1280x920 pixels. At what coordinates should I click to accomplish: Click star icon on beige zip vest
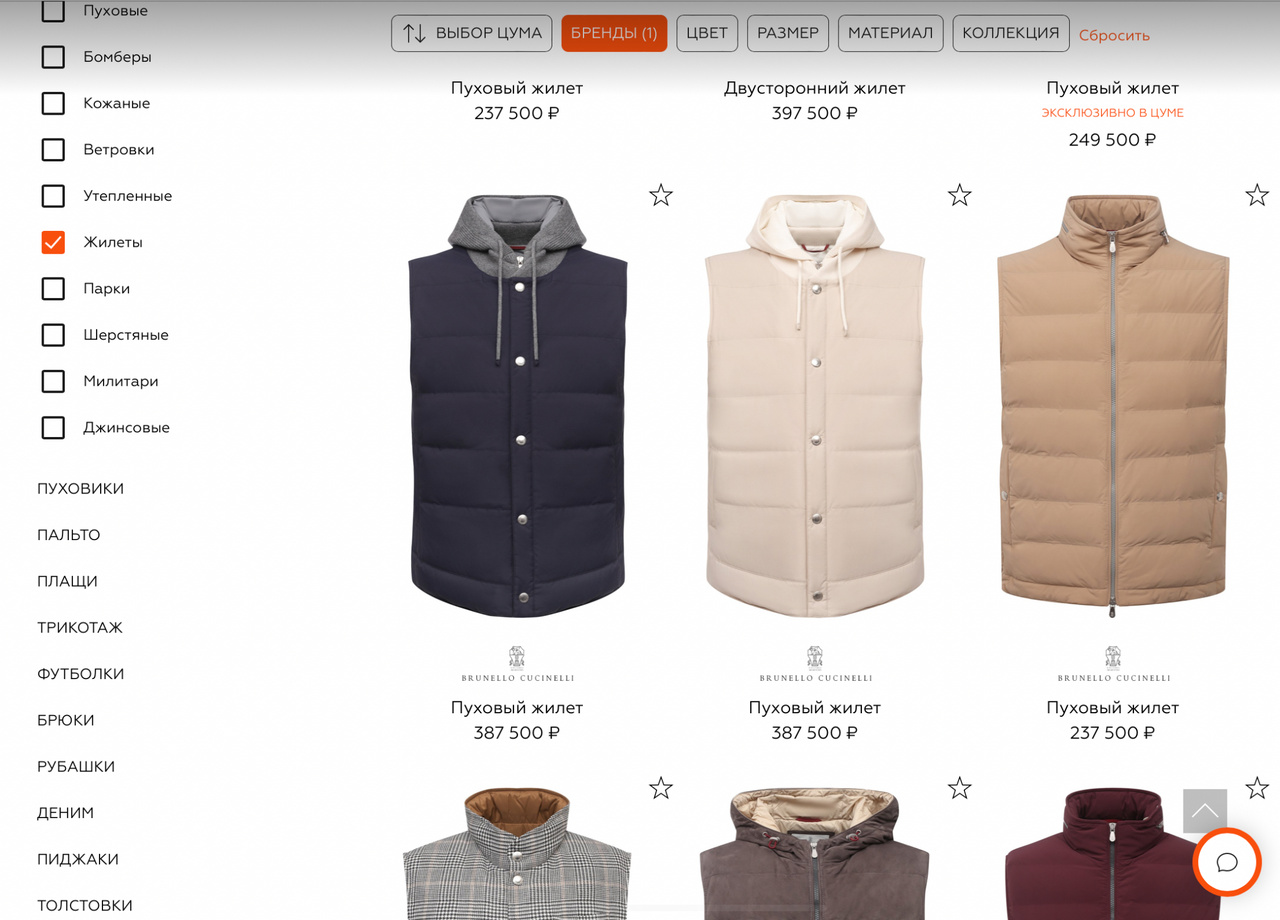1257,195
